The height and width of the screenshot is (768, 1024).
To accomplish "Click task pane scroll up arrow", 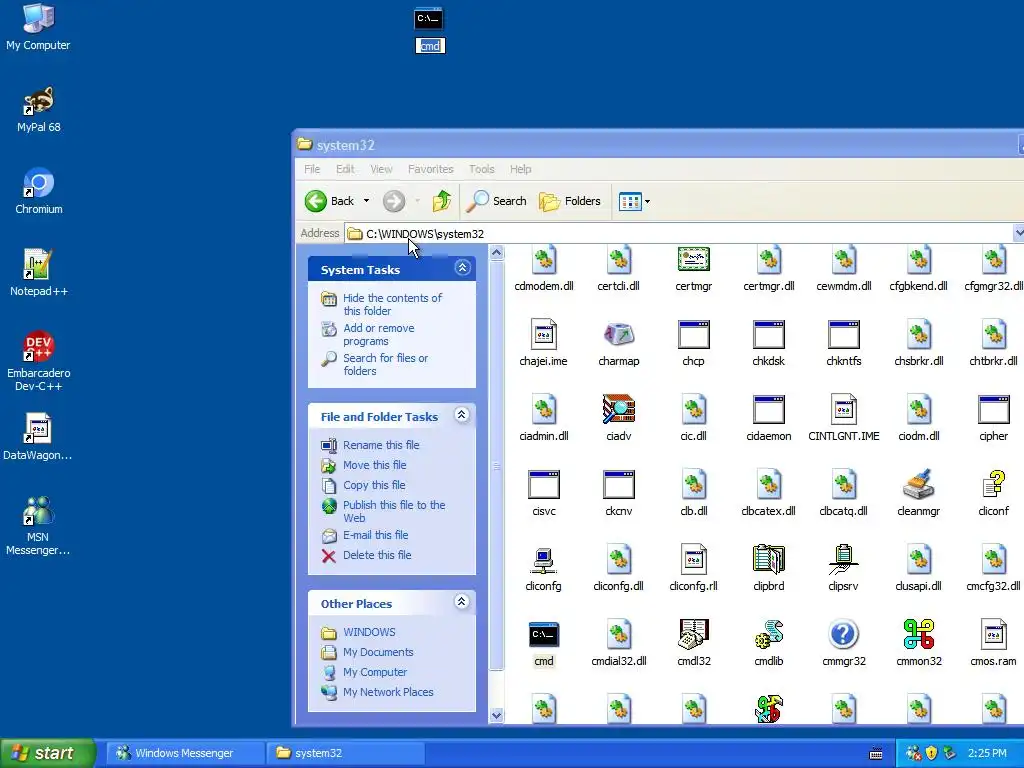I will click(x=496, y=253).
